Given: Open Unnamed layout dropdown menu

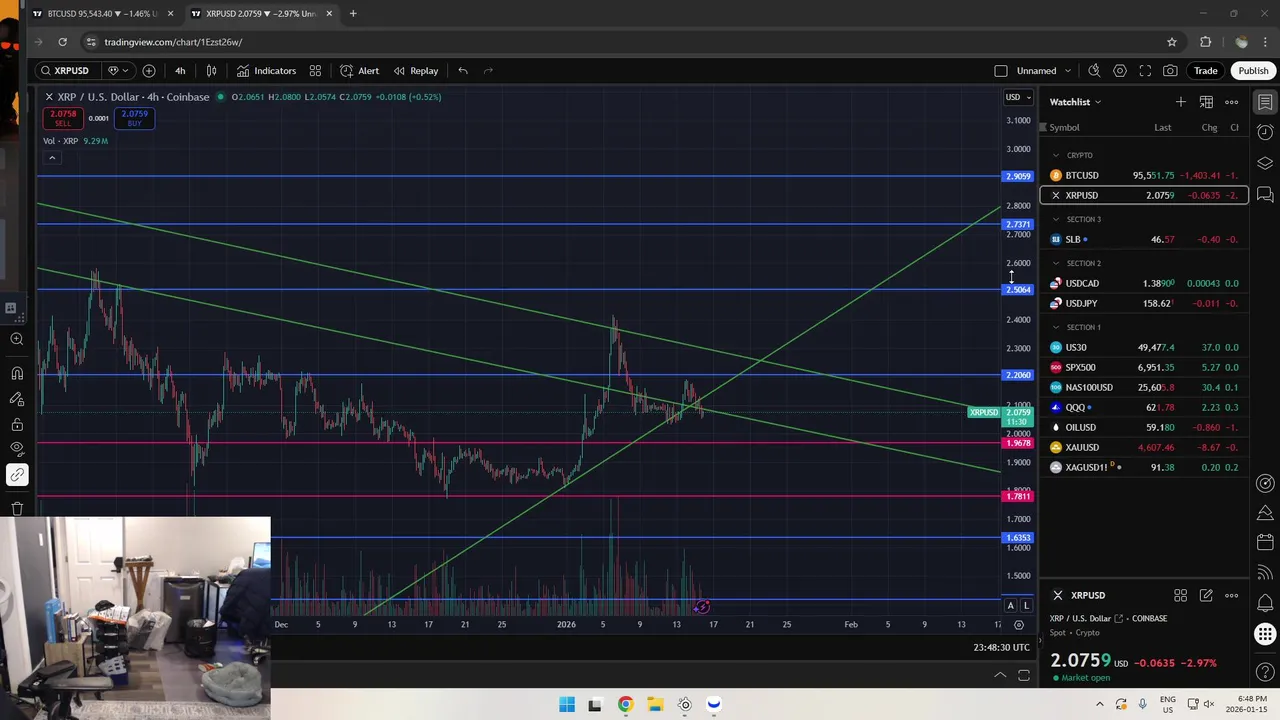Looking at the screenshot, I should 1044,71.
